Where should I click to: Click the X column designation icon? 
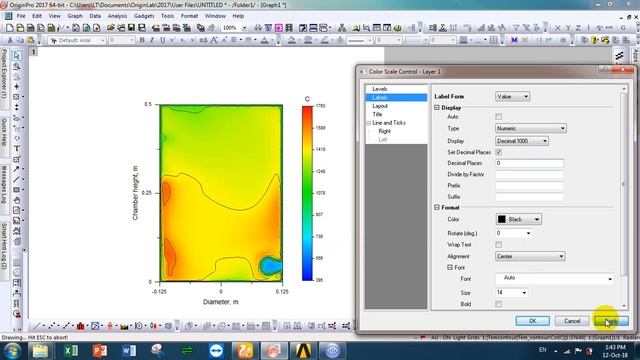coord(558,28)
